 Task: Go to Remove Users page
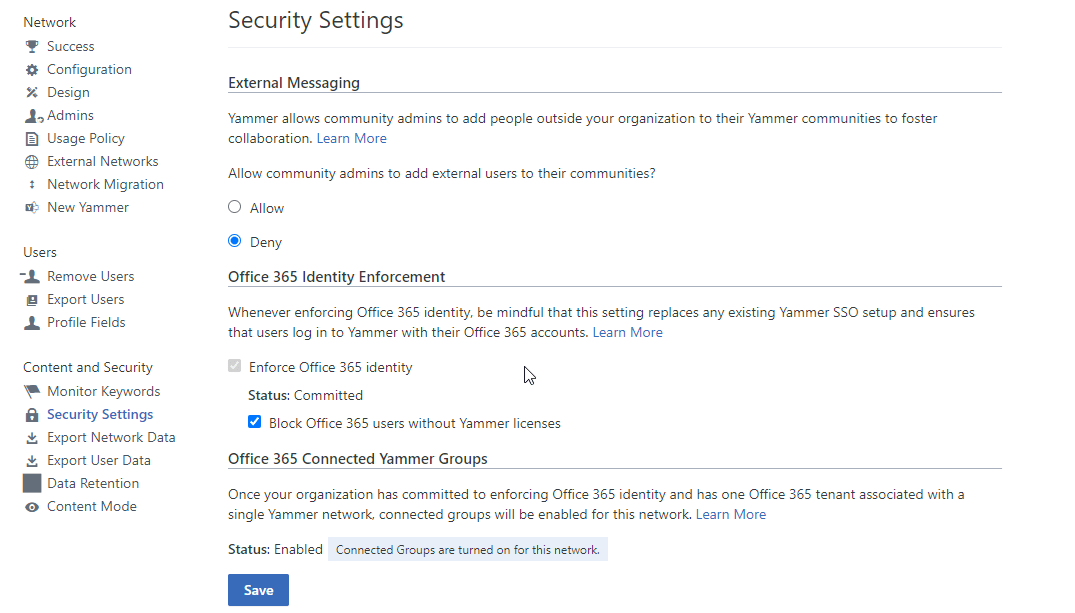(90, 277)
